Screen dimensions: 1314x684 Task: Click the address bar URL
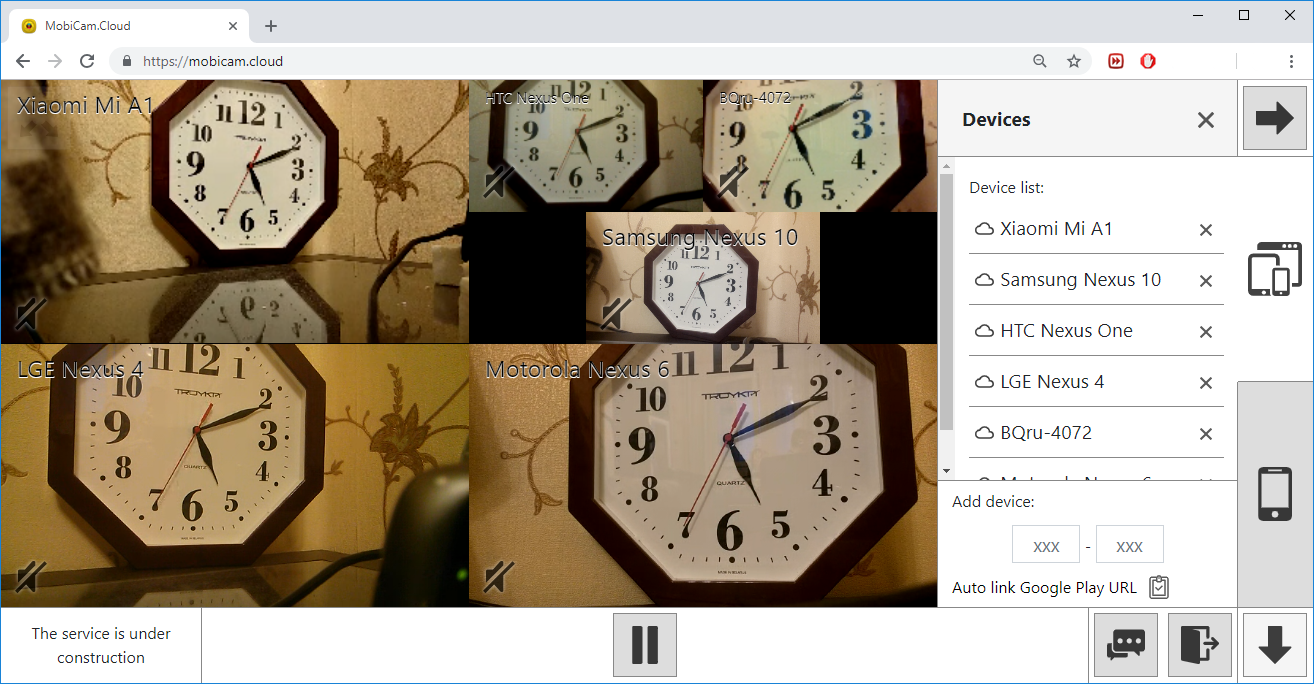tap(213, 61)
